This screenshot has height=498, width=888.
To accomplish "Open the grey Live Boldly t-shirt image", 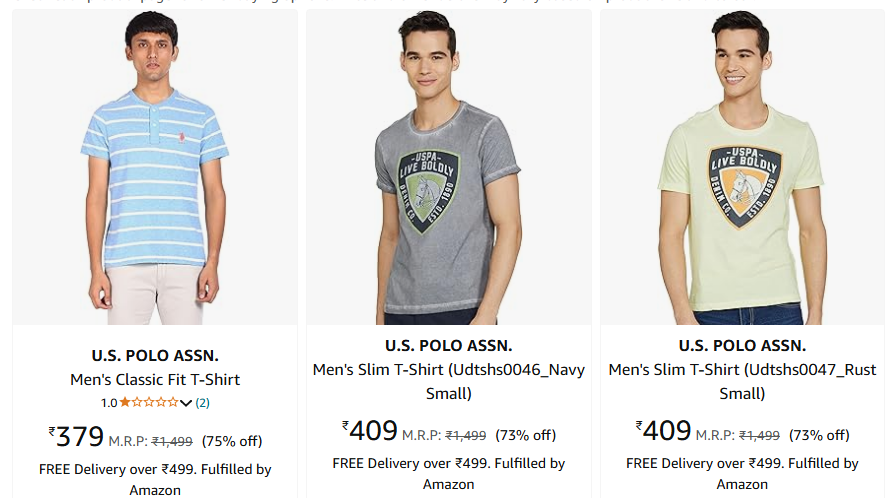I will [449, 167].
